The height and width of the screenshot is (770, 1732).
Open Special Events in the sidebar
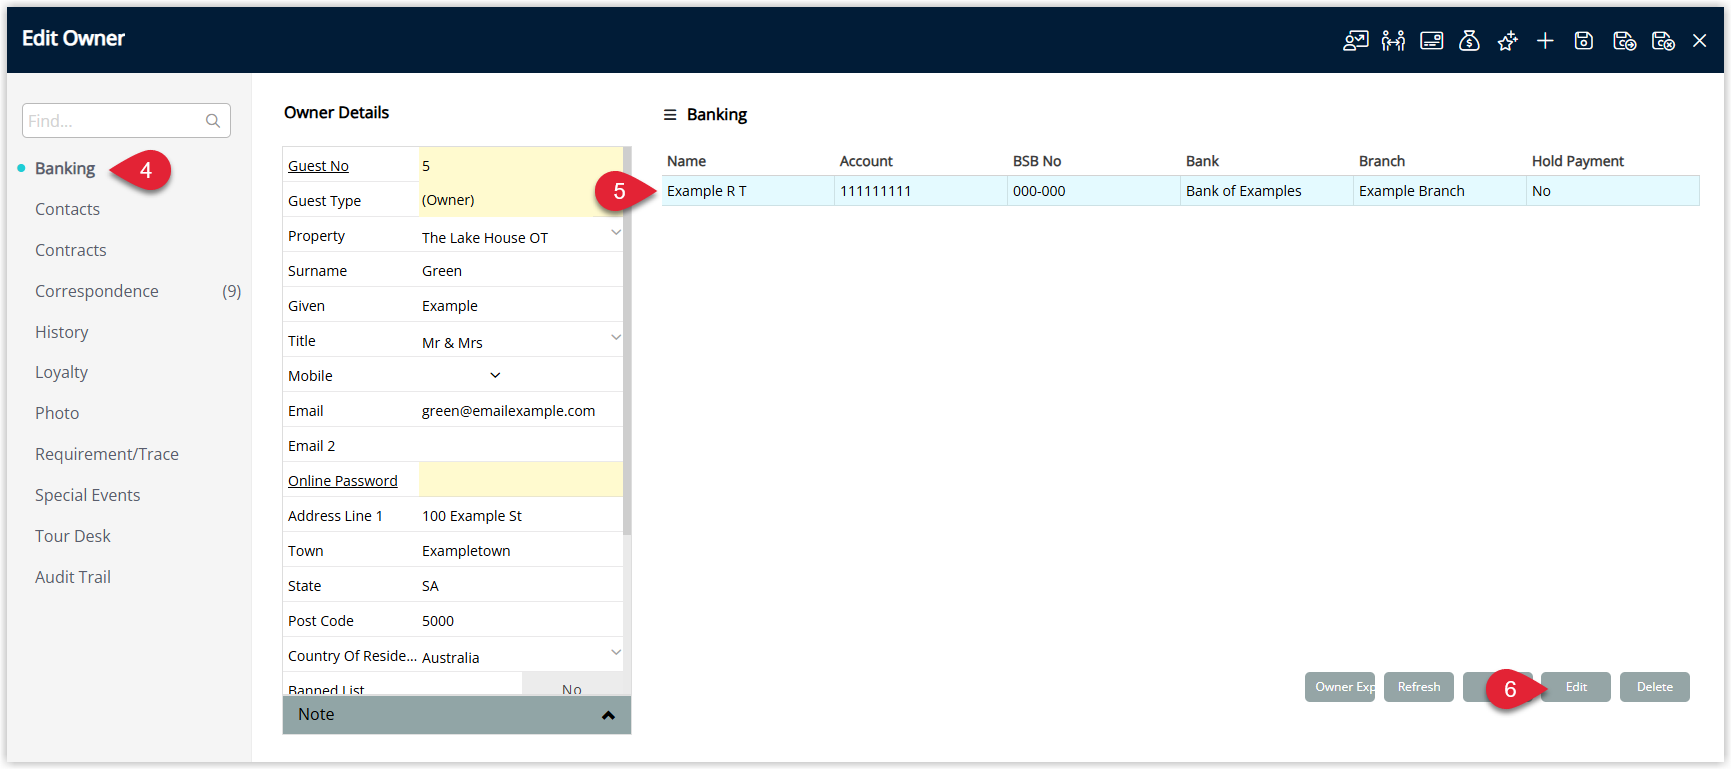[x=87, y=495]
